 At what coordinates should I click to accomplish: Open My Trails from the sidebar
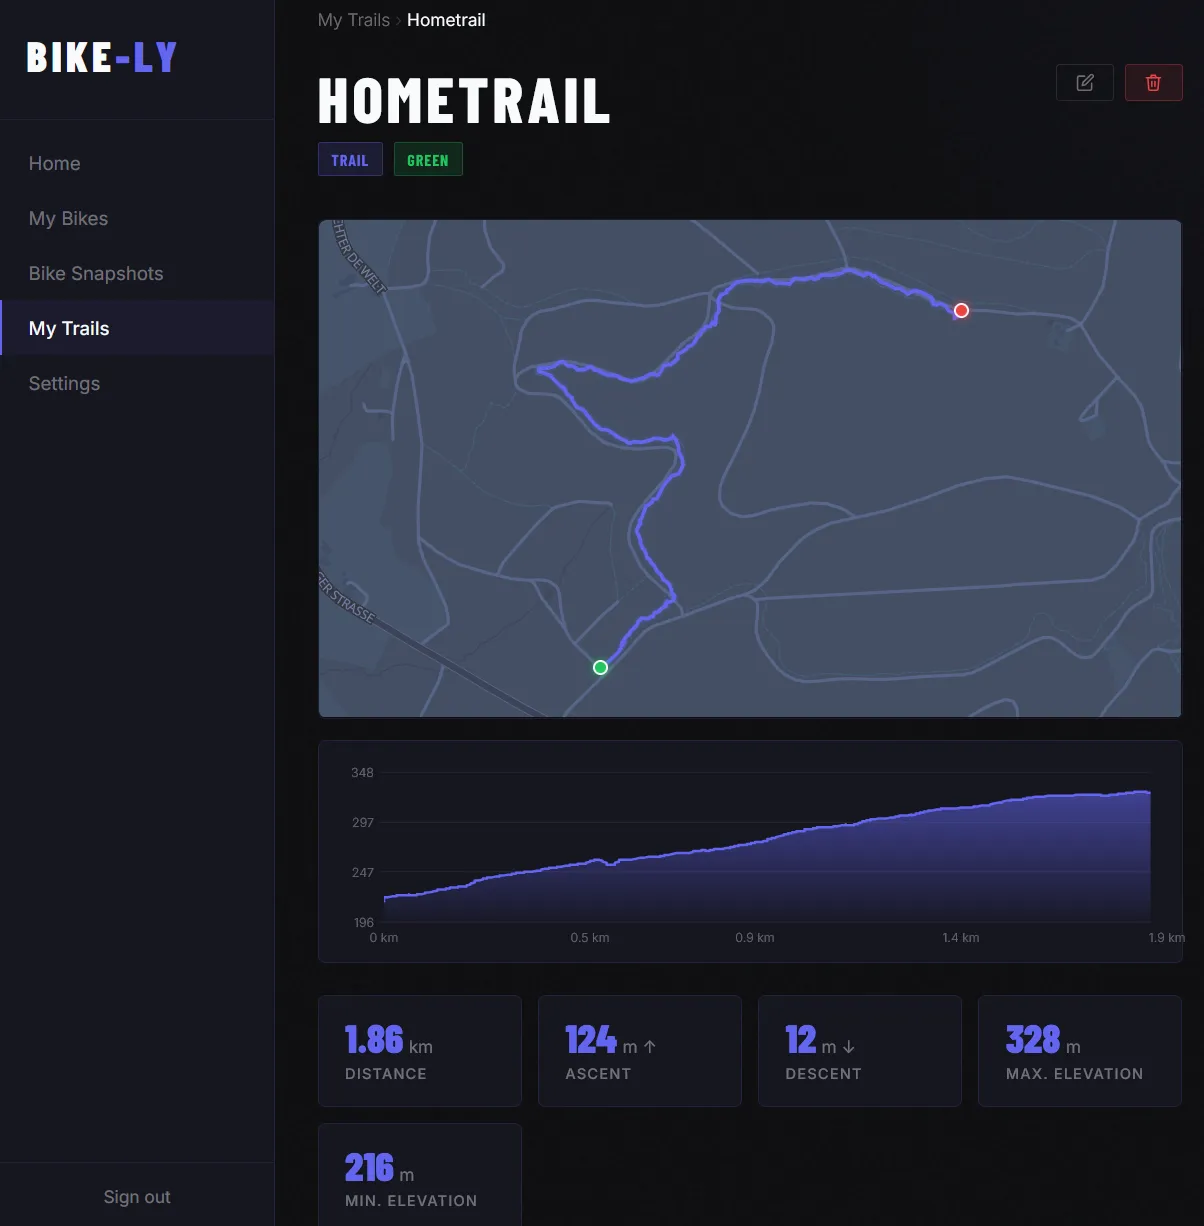click(69, 328)
